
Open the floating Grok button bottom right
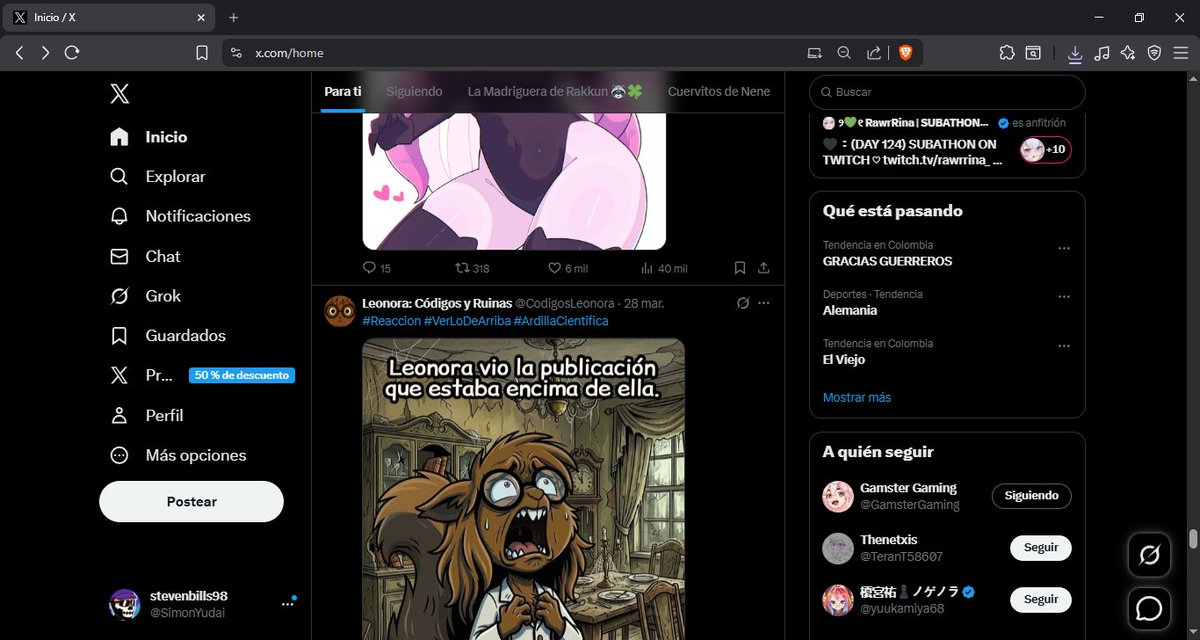pyautogui.click(x=1148, y=554)
